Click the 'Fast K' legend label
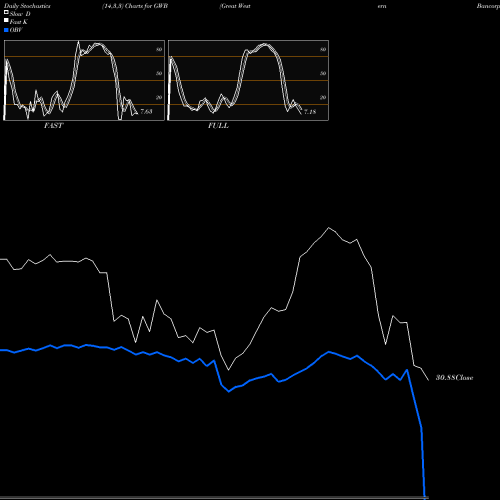The image size is (500, 500). tap(19, 22)
